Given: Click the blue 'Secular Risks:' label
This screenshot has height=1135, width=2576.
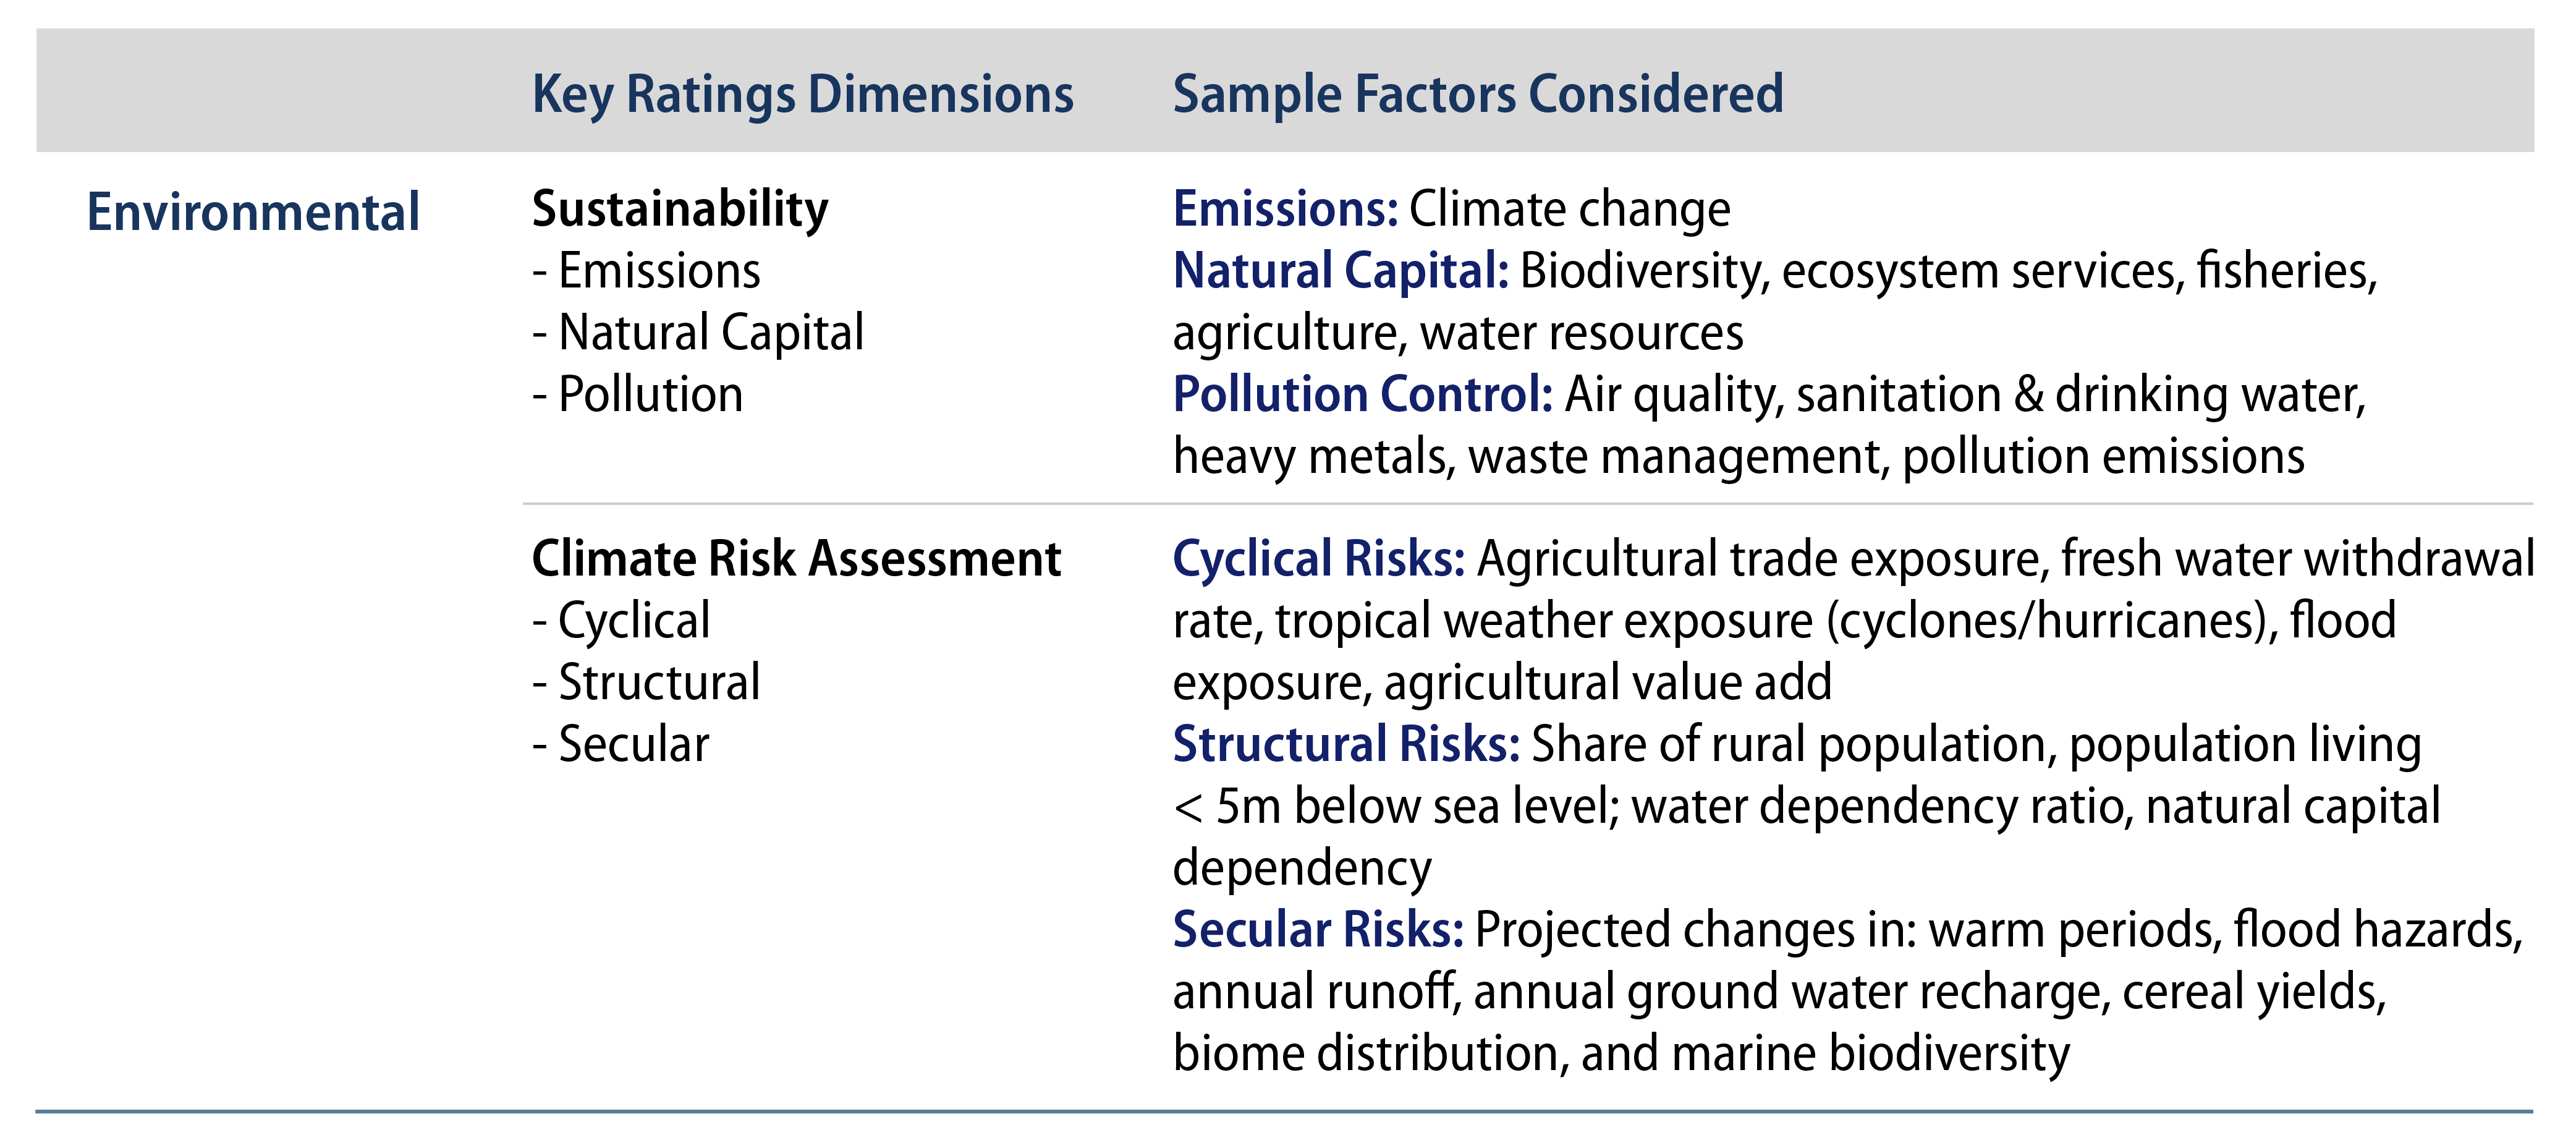Looking at the screenshot, I should coord(1318,930).
